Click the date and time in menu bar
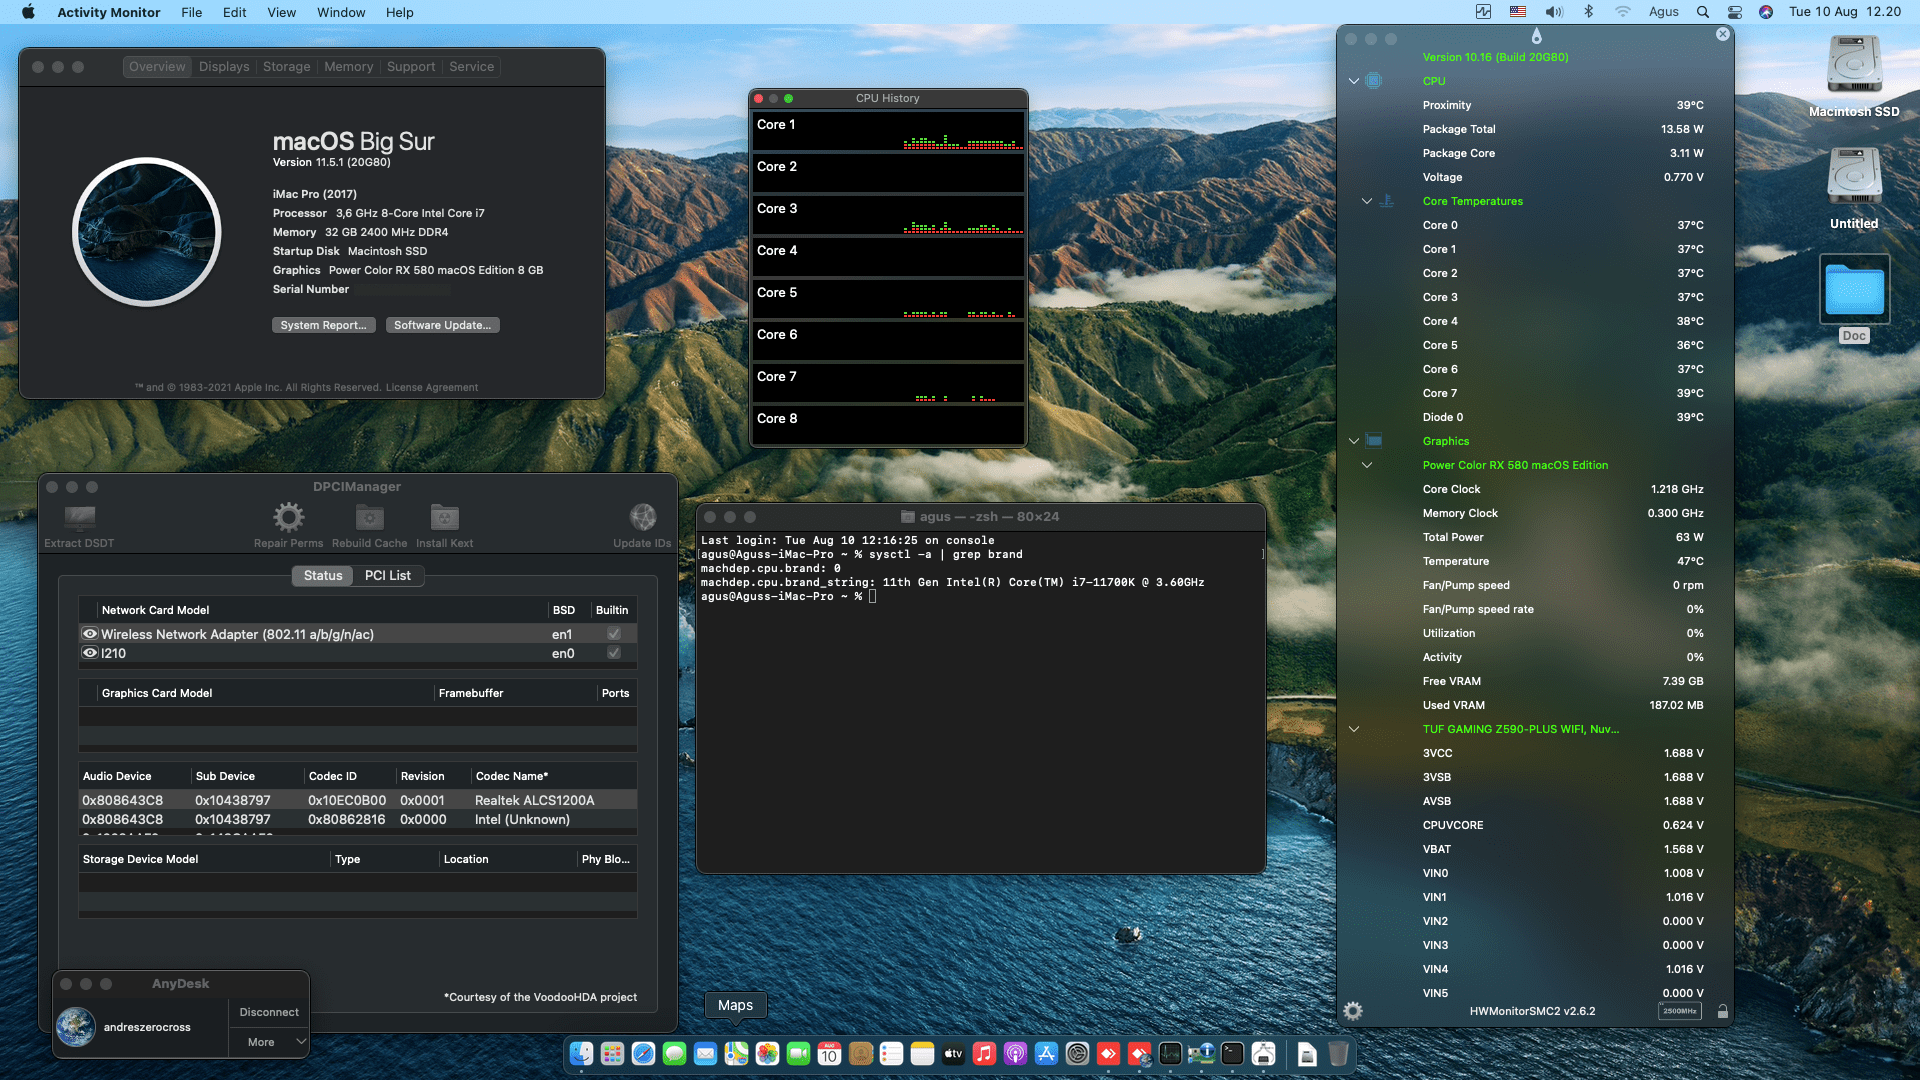The image size is (1920, 1080). pos(1844,12)
